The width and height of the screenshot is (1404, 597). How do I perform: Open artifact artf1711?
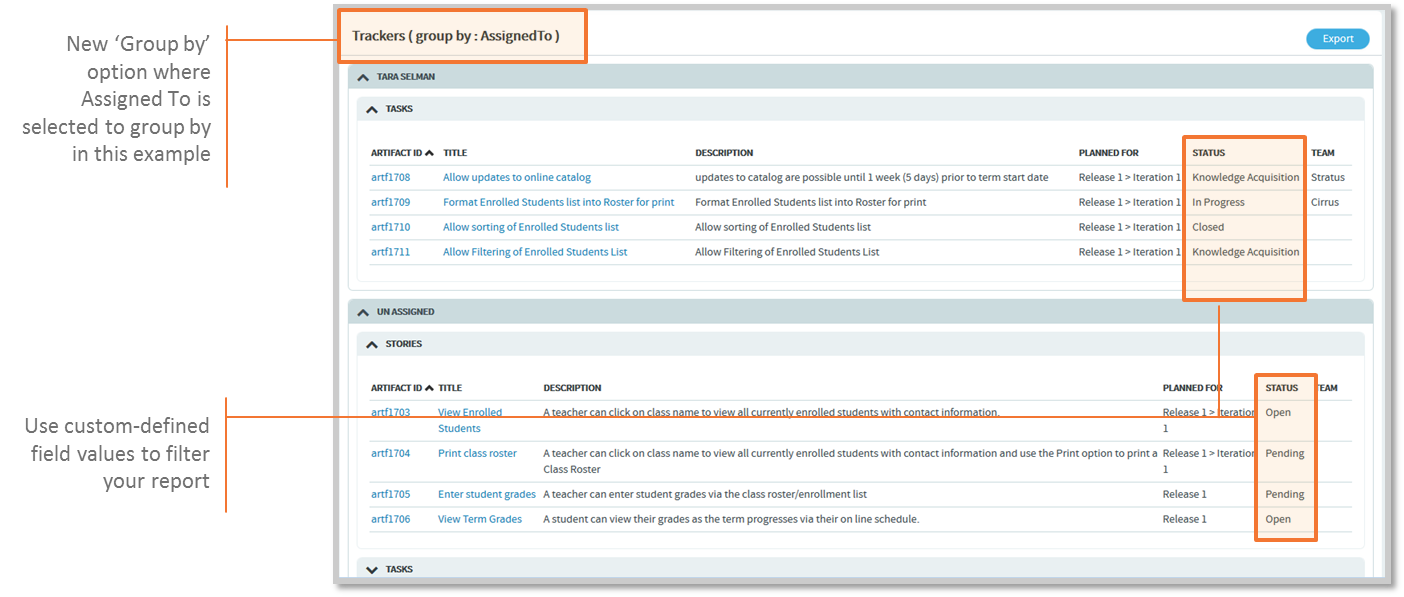tap(390, 252)
